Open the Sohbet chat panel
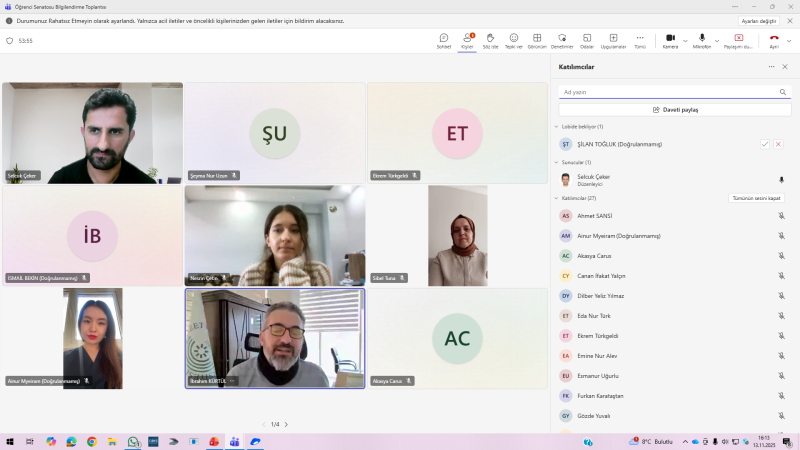Viewport: 800px width, 450px height. click(x=443, y=40)
